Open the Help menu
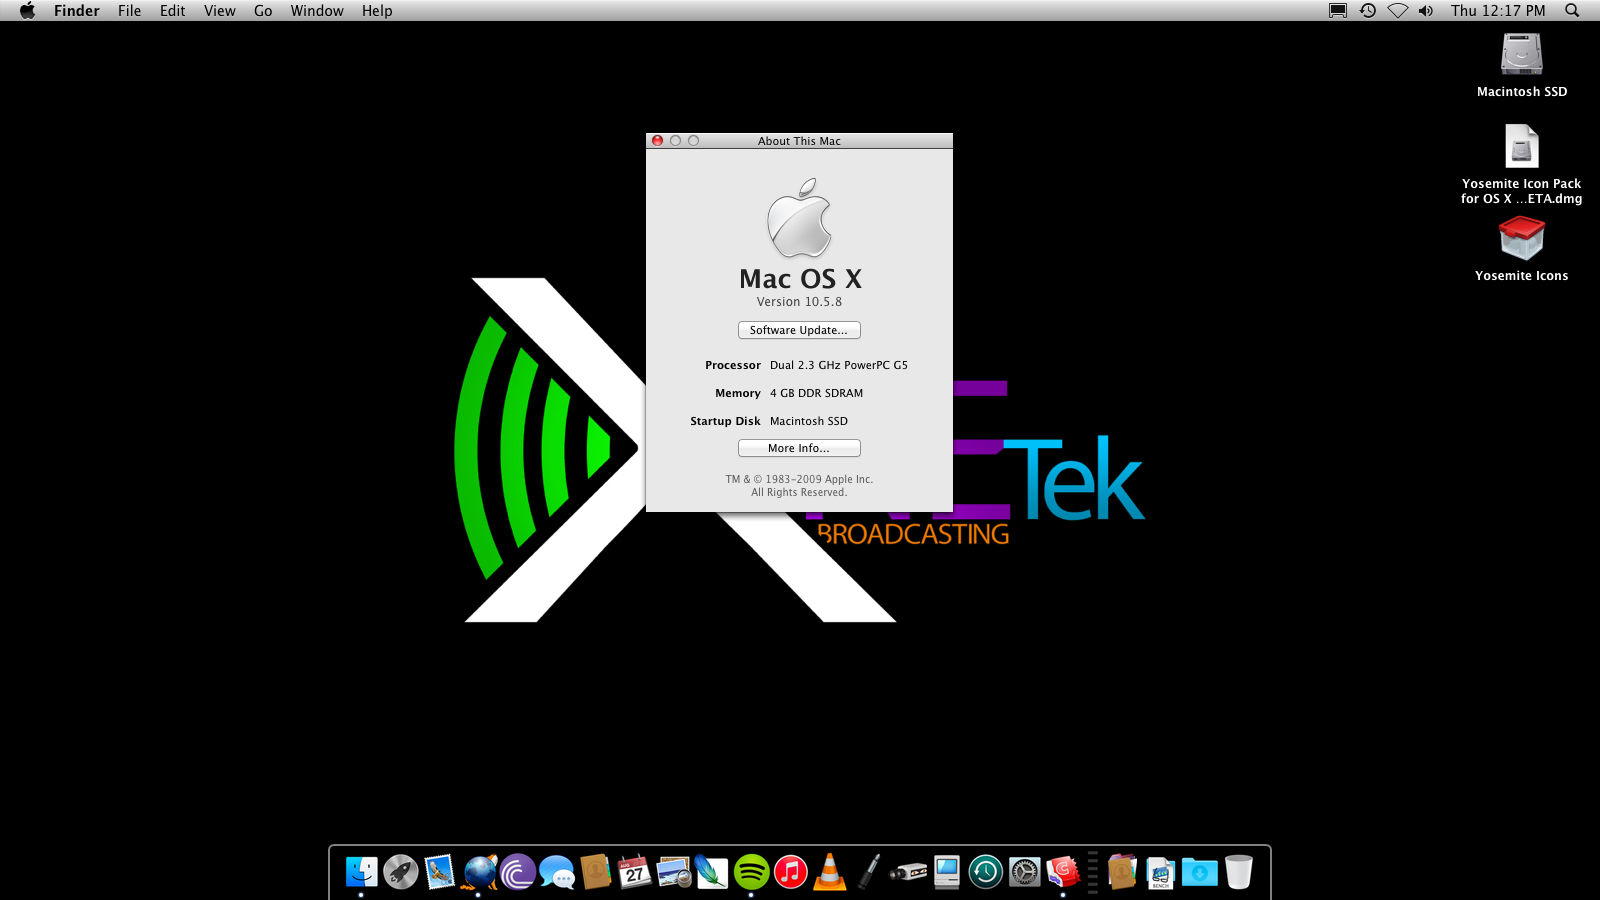 pyautogui.click(x=377, y=11)
